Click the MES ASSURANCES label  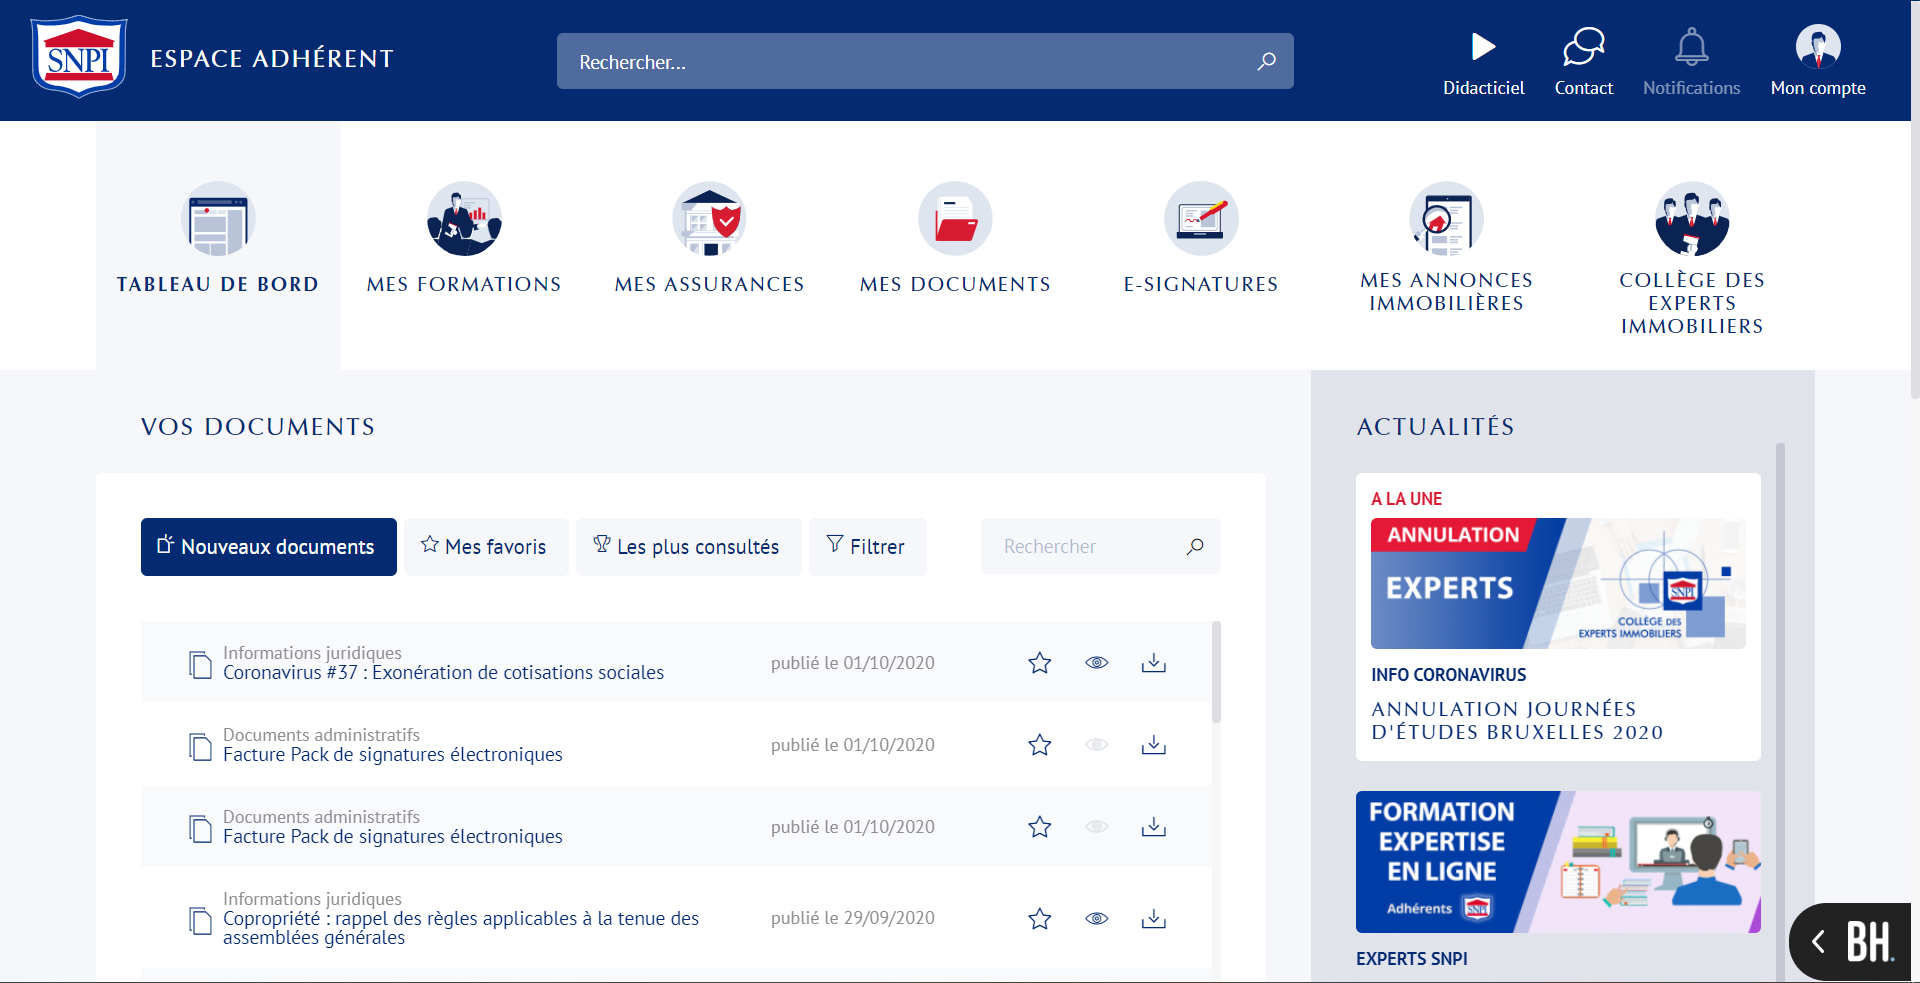[x=709, y=284]
